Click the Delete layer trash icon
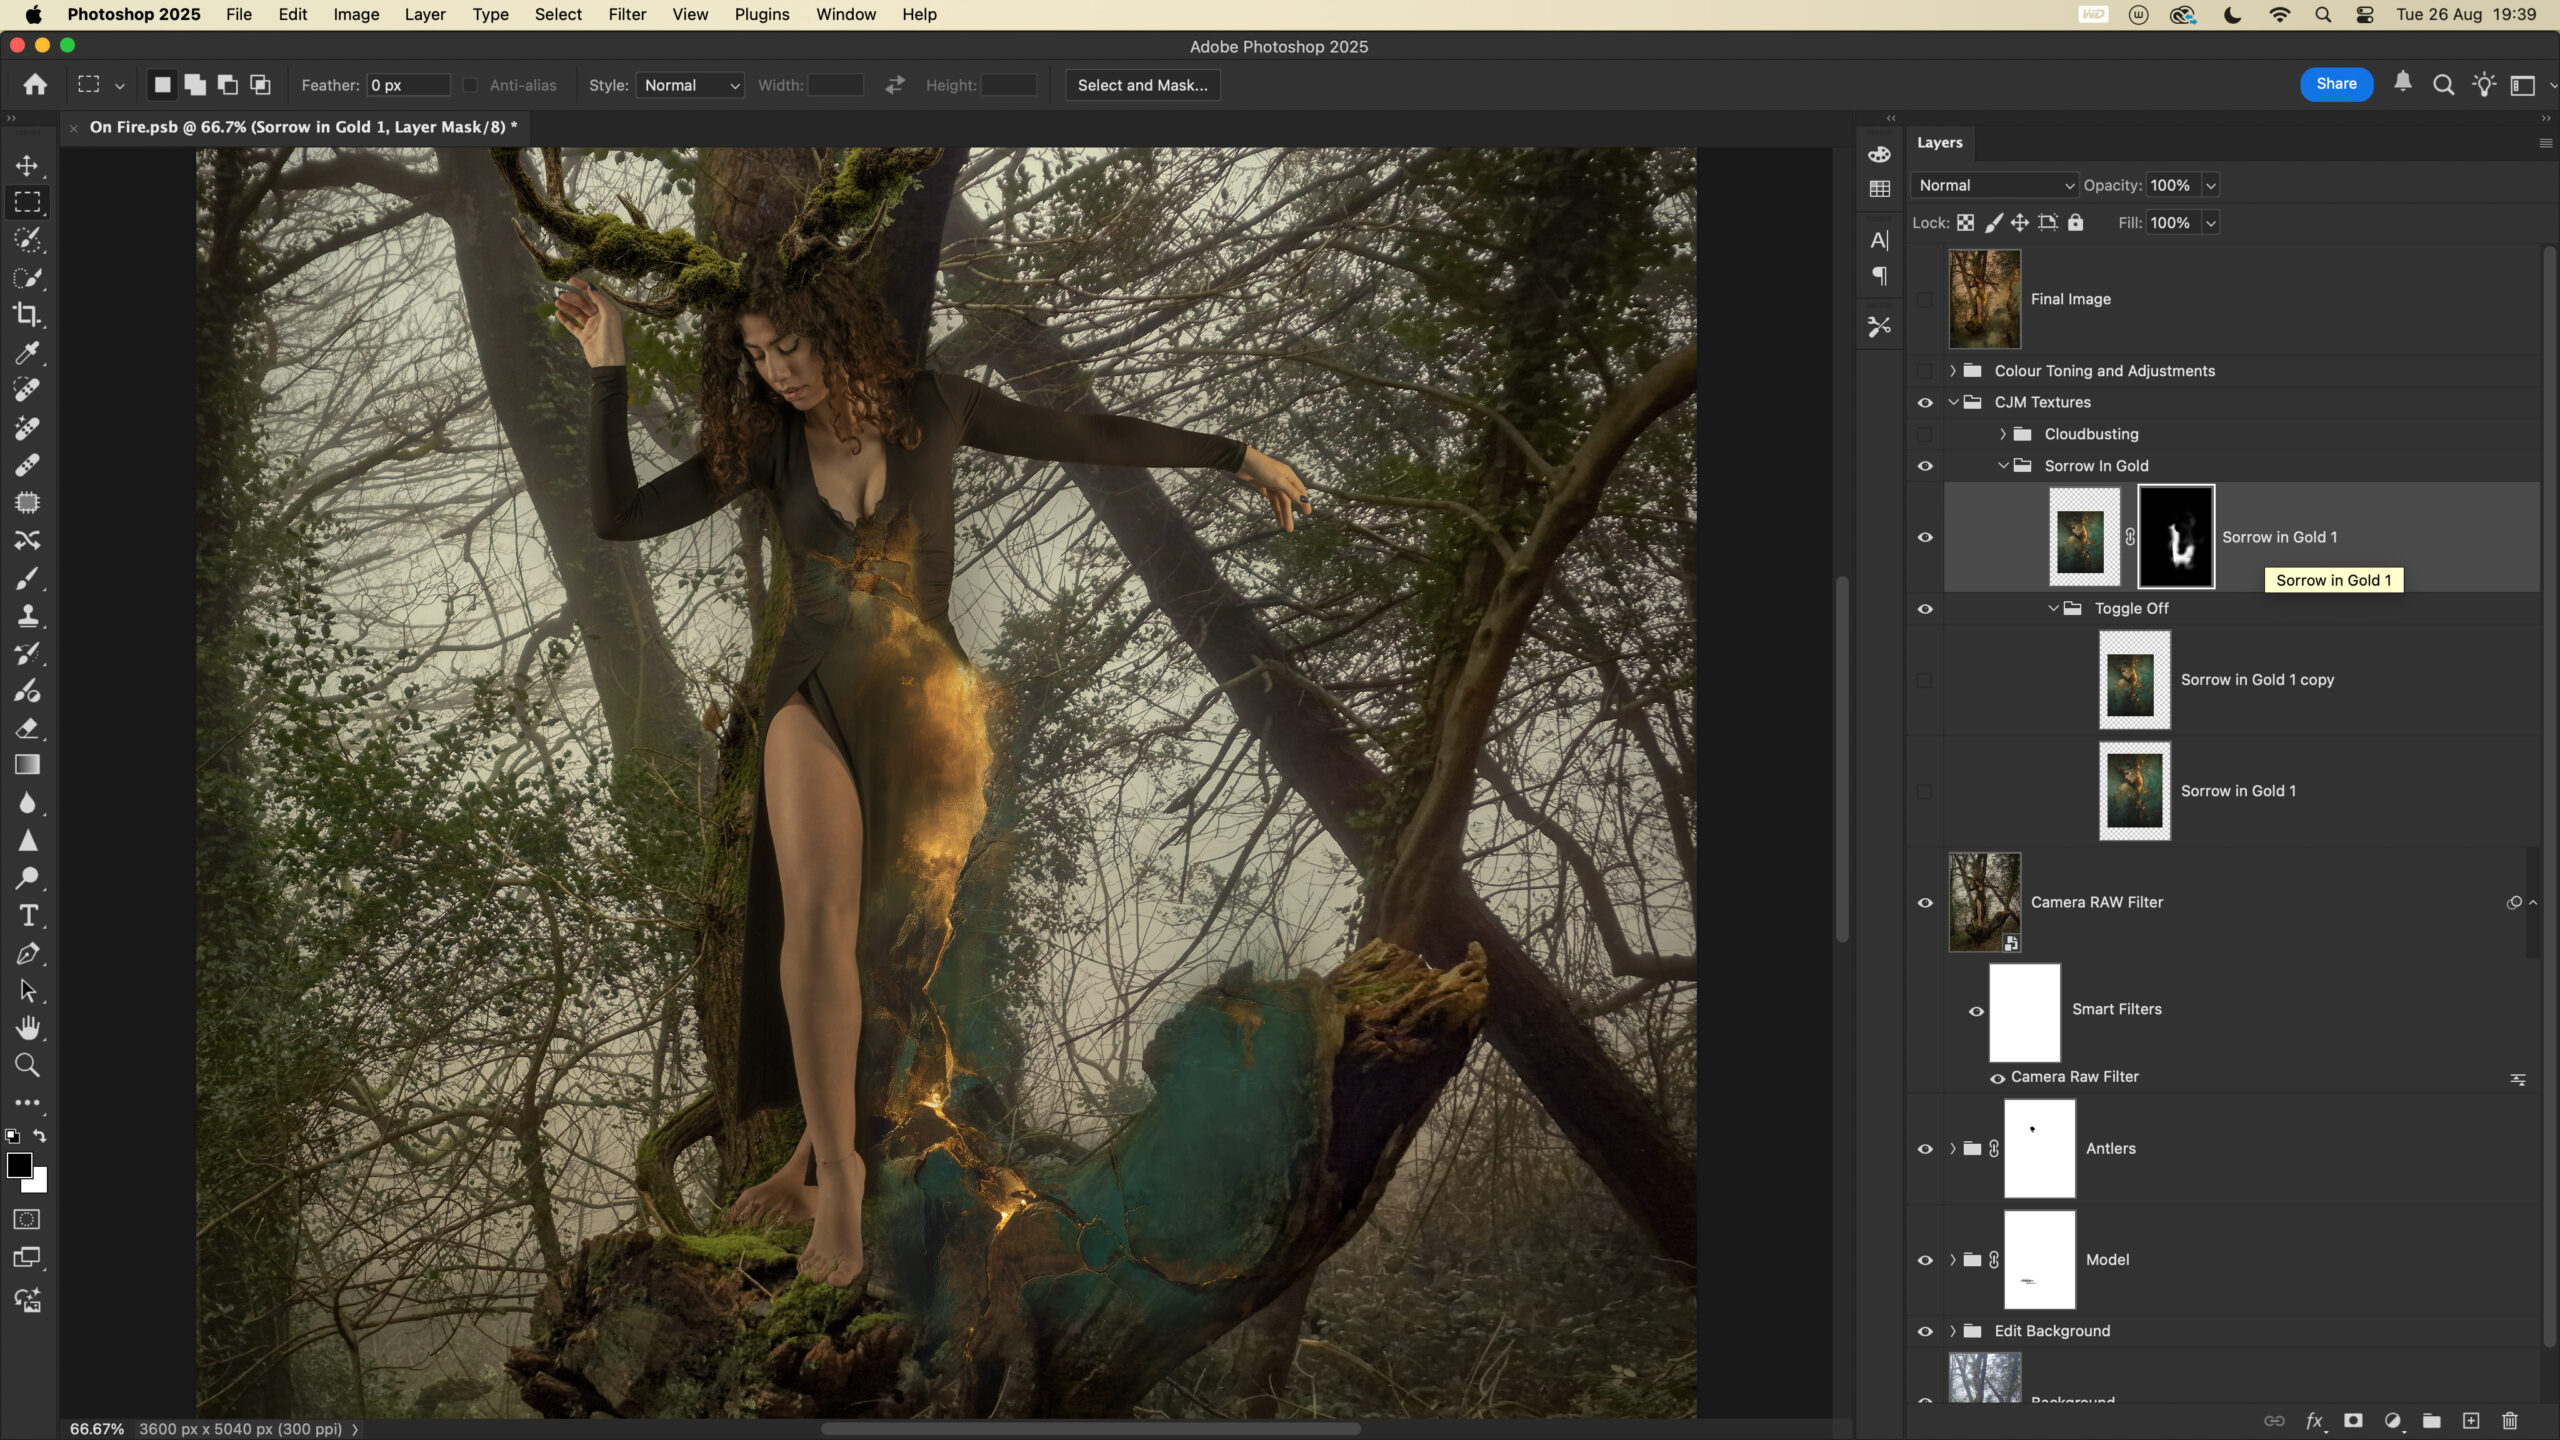The height and width of the screenshot is (1440, 2560). point(2509,1421)
